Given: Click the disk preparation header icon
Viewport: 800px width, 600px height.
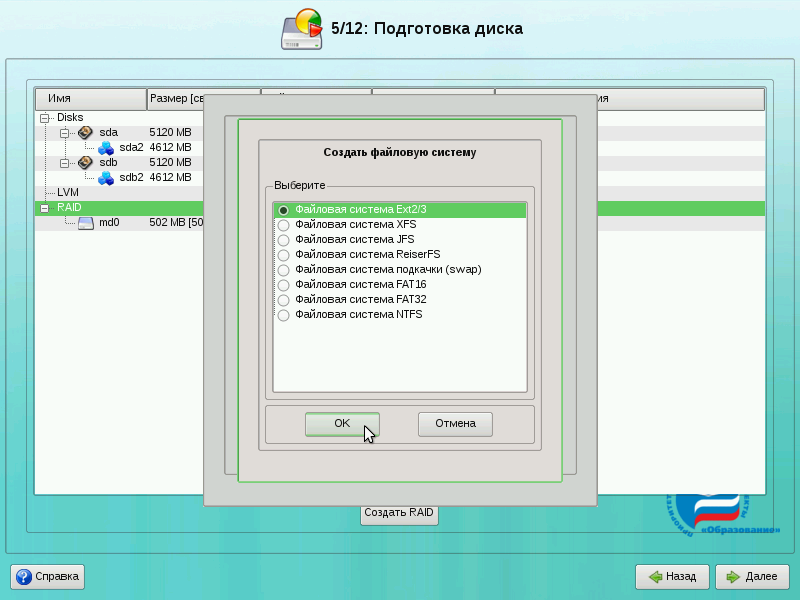Looking at the screenshot, I should (302, 30).
